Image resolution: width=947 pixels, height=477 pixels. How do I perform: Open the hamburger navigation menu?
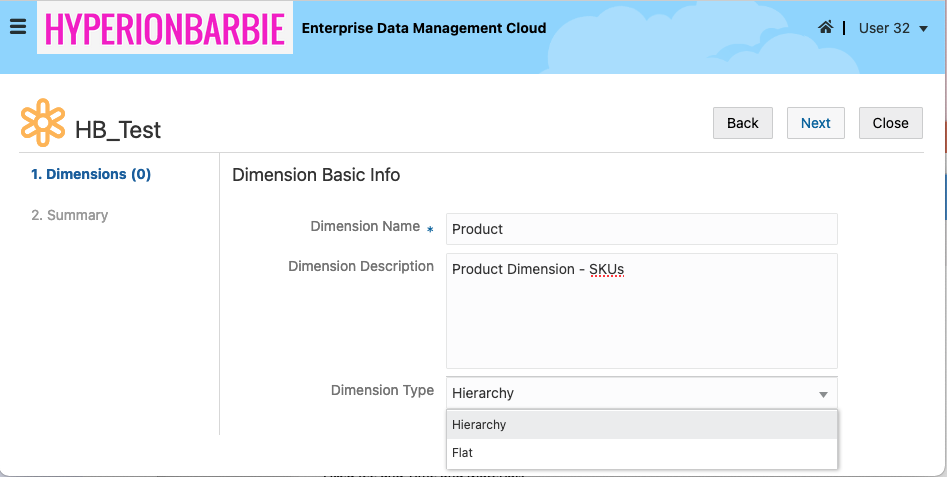[x=17, y=27]
